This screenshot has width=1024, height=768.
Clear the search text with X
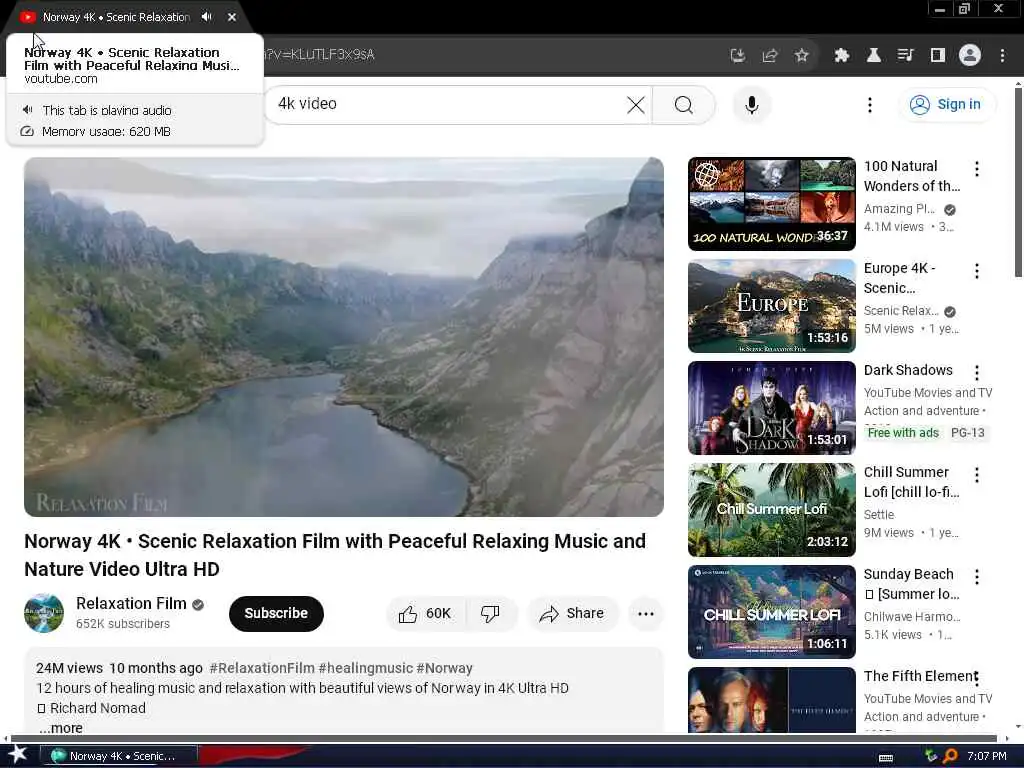(635, 104)
